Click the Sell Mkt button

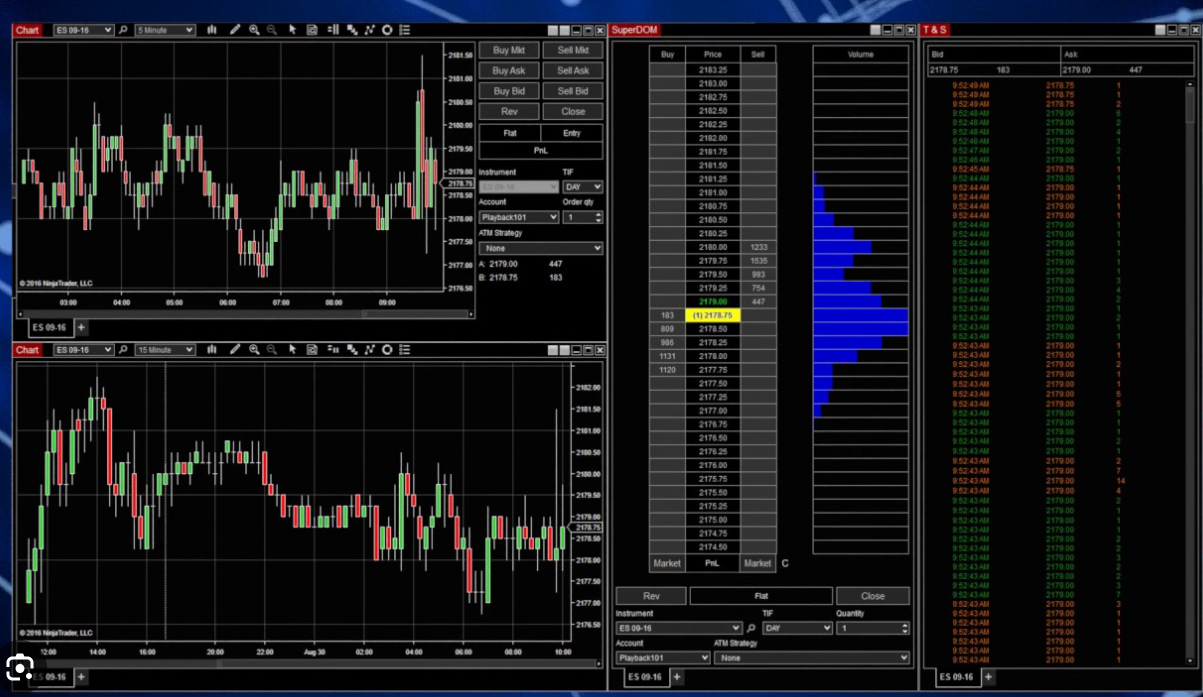[573, 50]
